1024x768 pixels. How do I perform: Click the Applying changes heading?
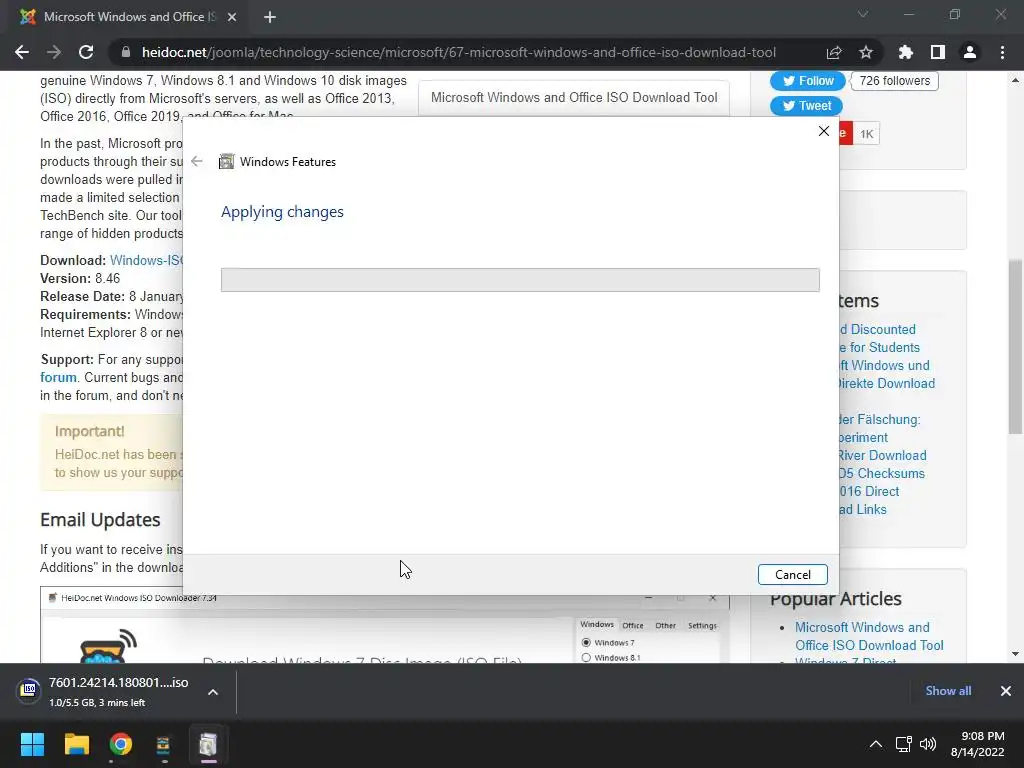[282, 212]
